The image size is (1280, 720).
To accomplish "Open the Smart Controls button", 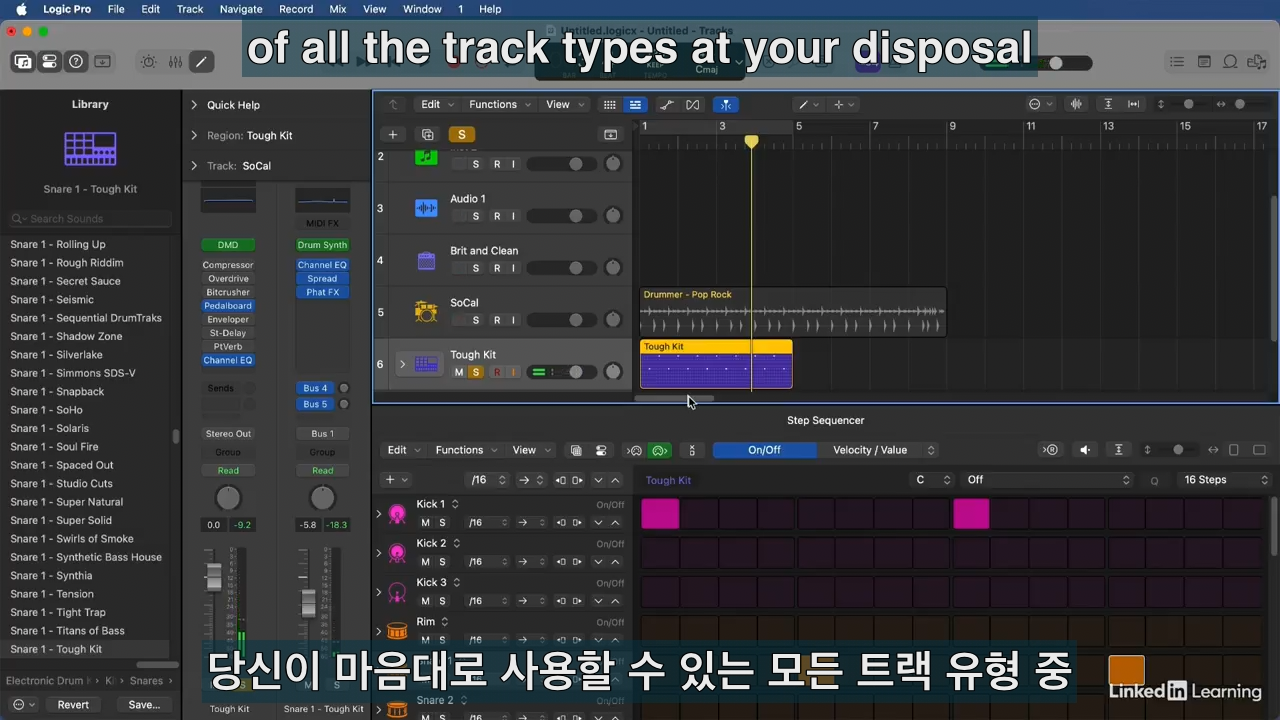I will click(x=148, y=62).
